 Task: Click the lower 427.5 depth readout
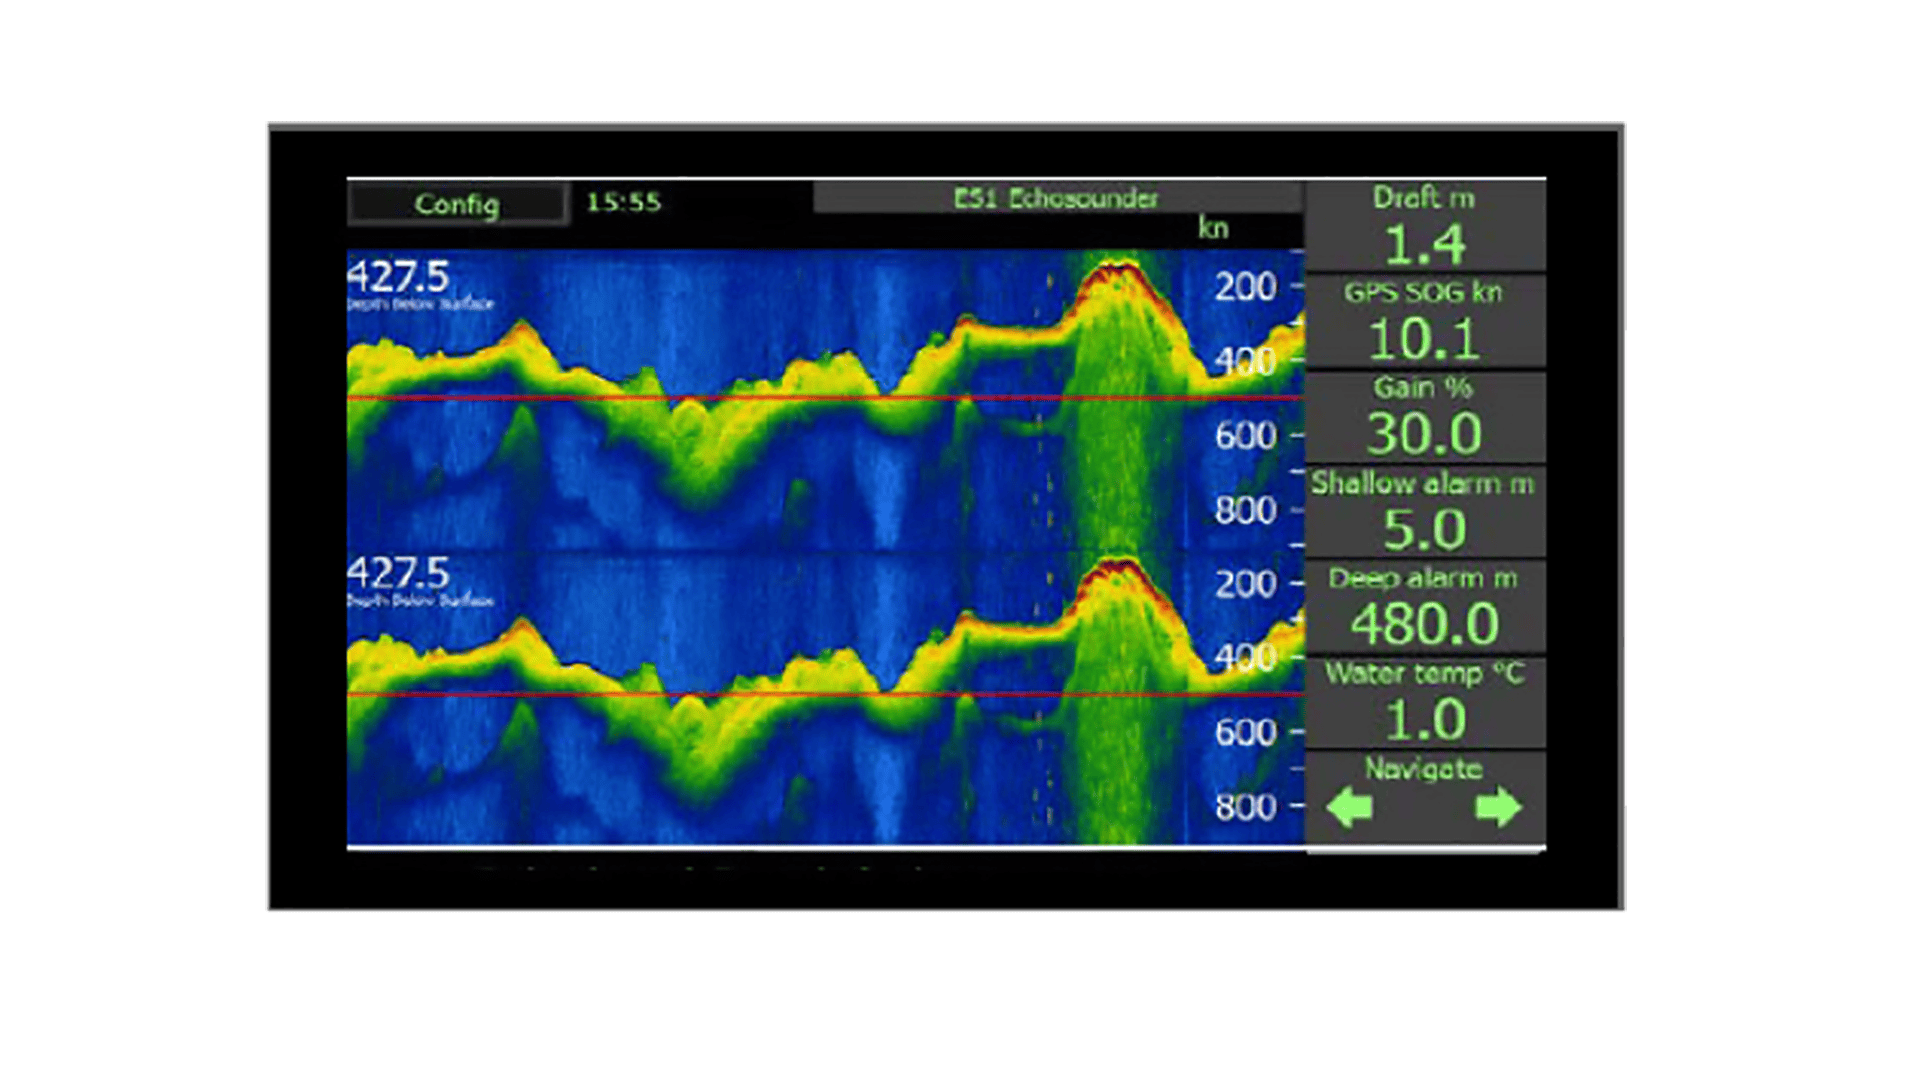coord(398,574)
